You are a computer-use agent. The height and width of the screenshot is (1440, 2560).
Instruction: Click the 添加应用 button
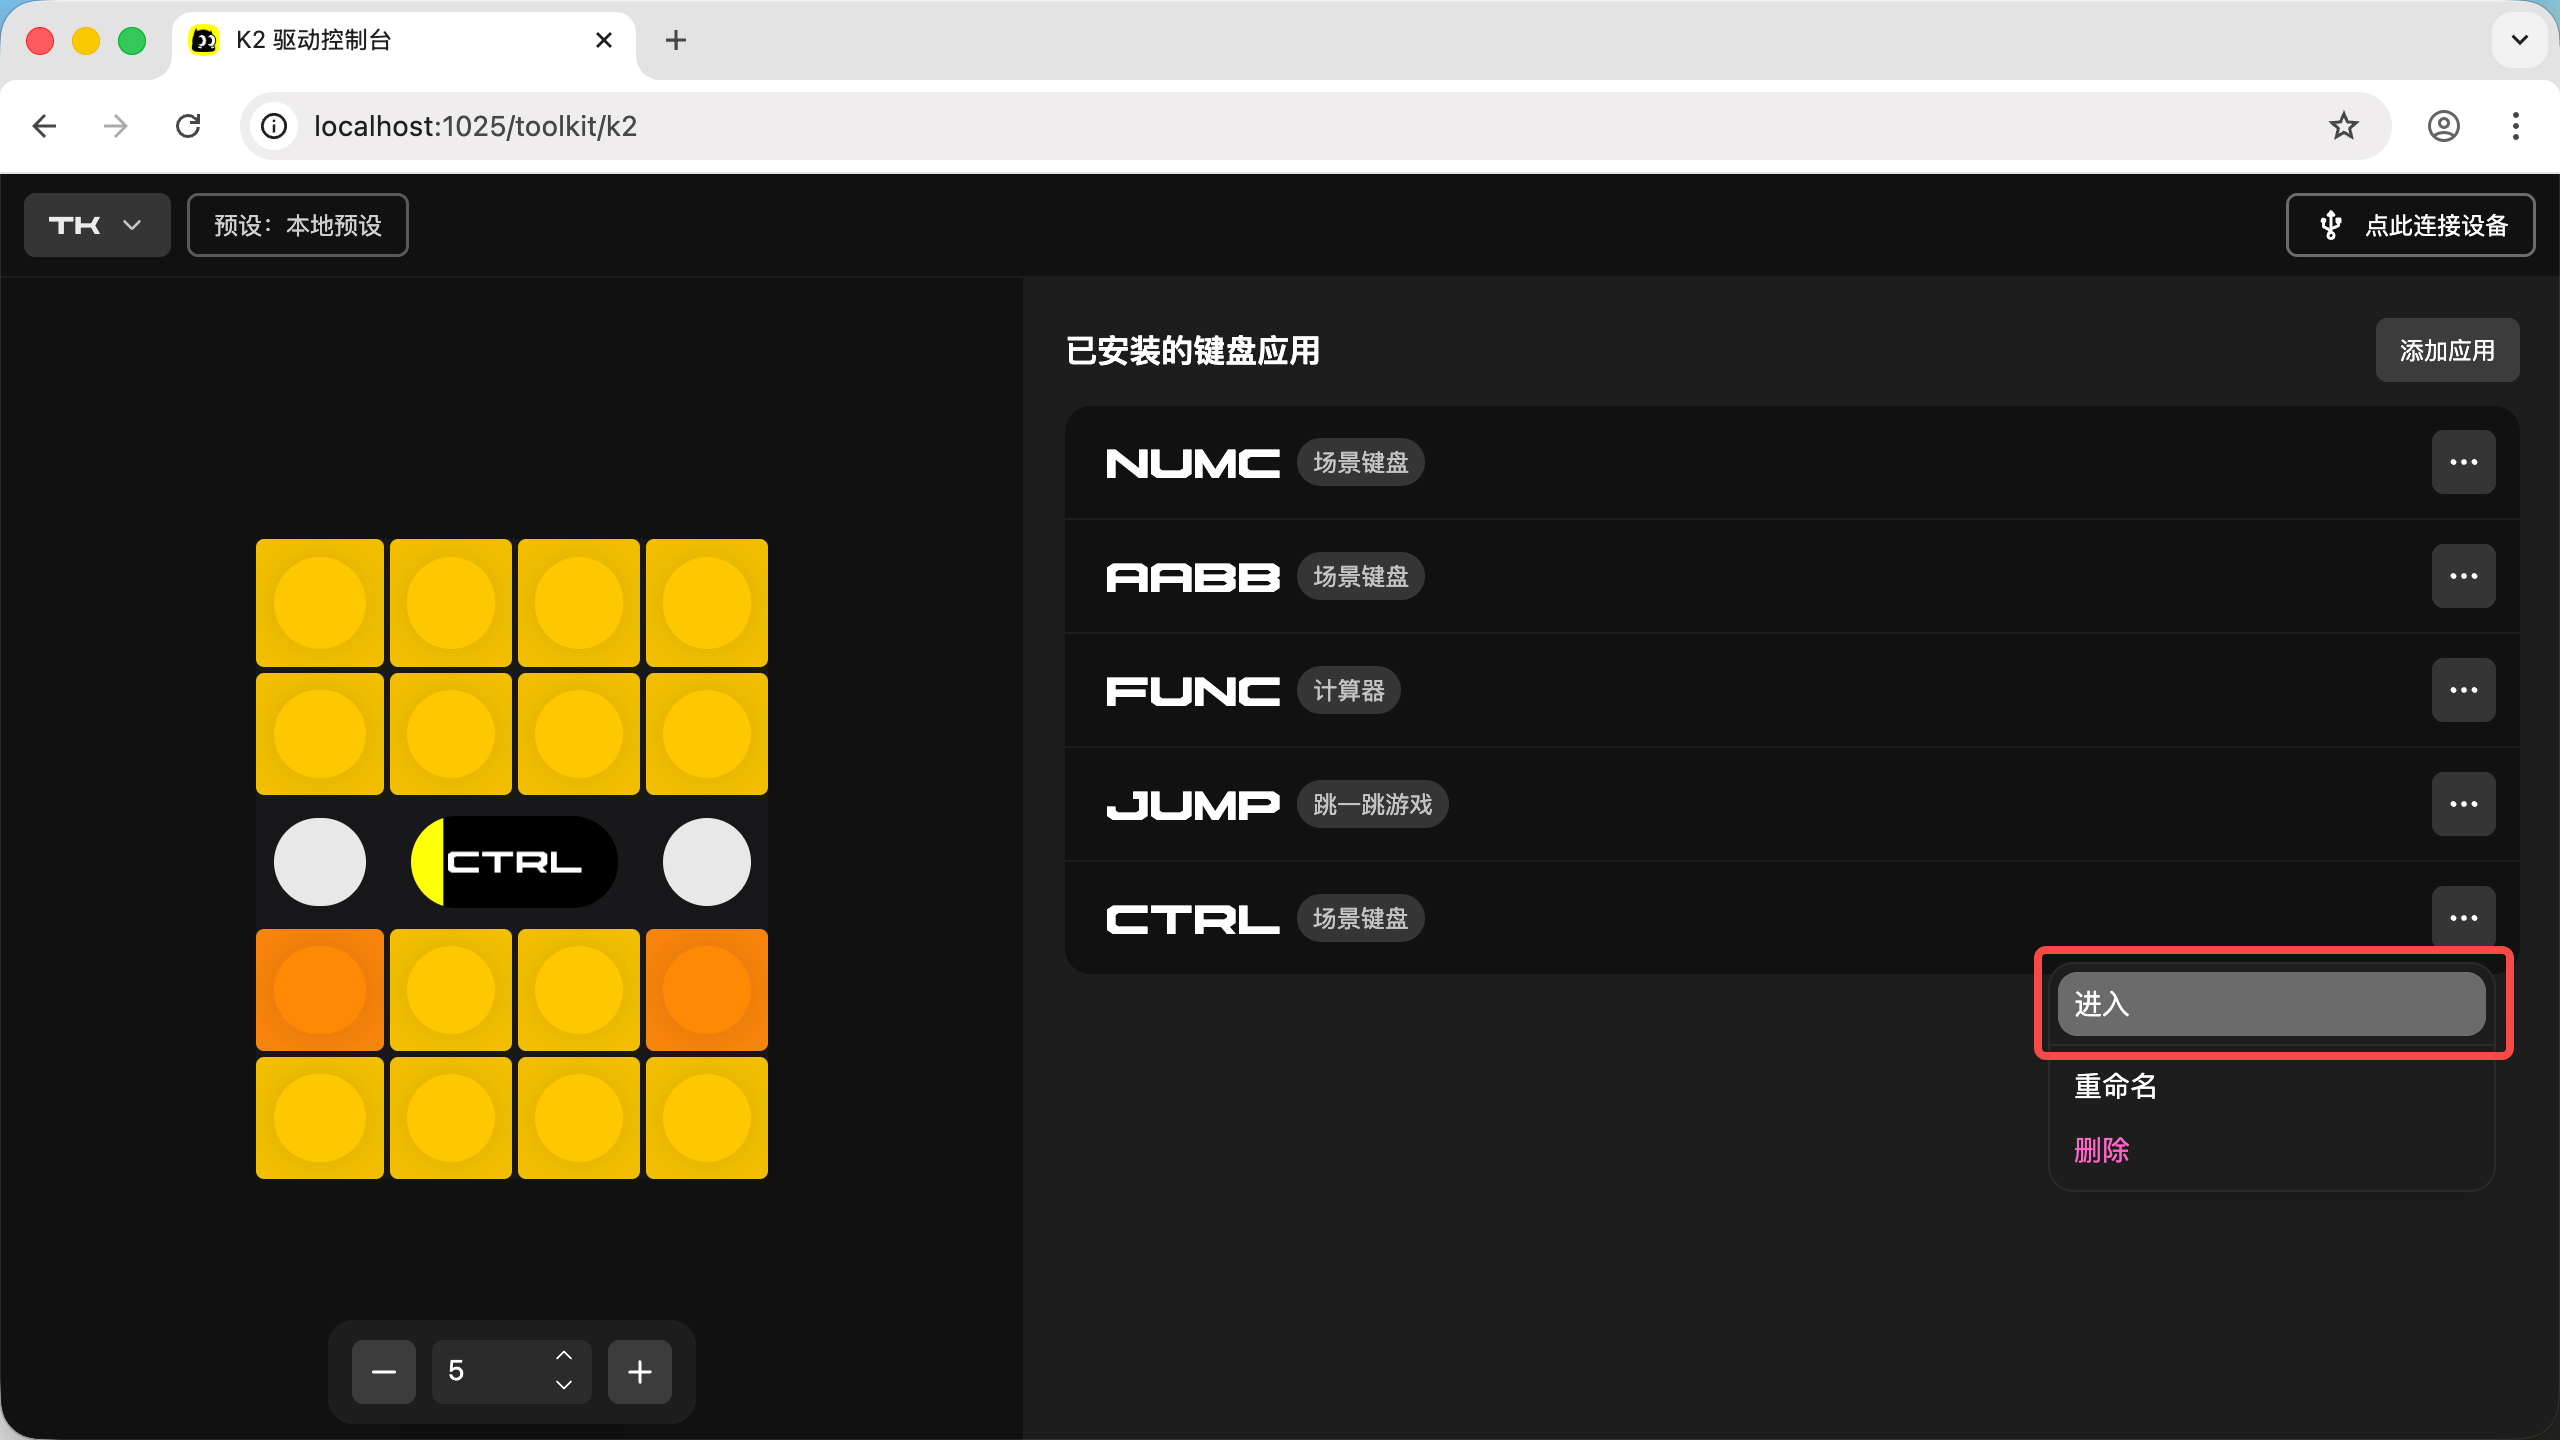click(x=2446, y=351)
